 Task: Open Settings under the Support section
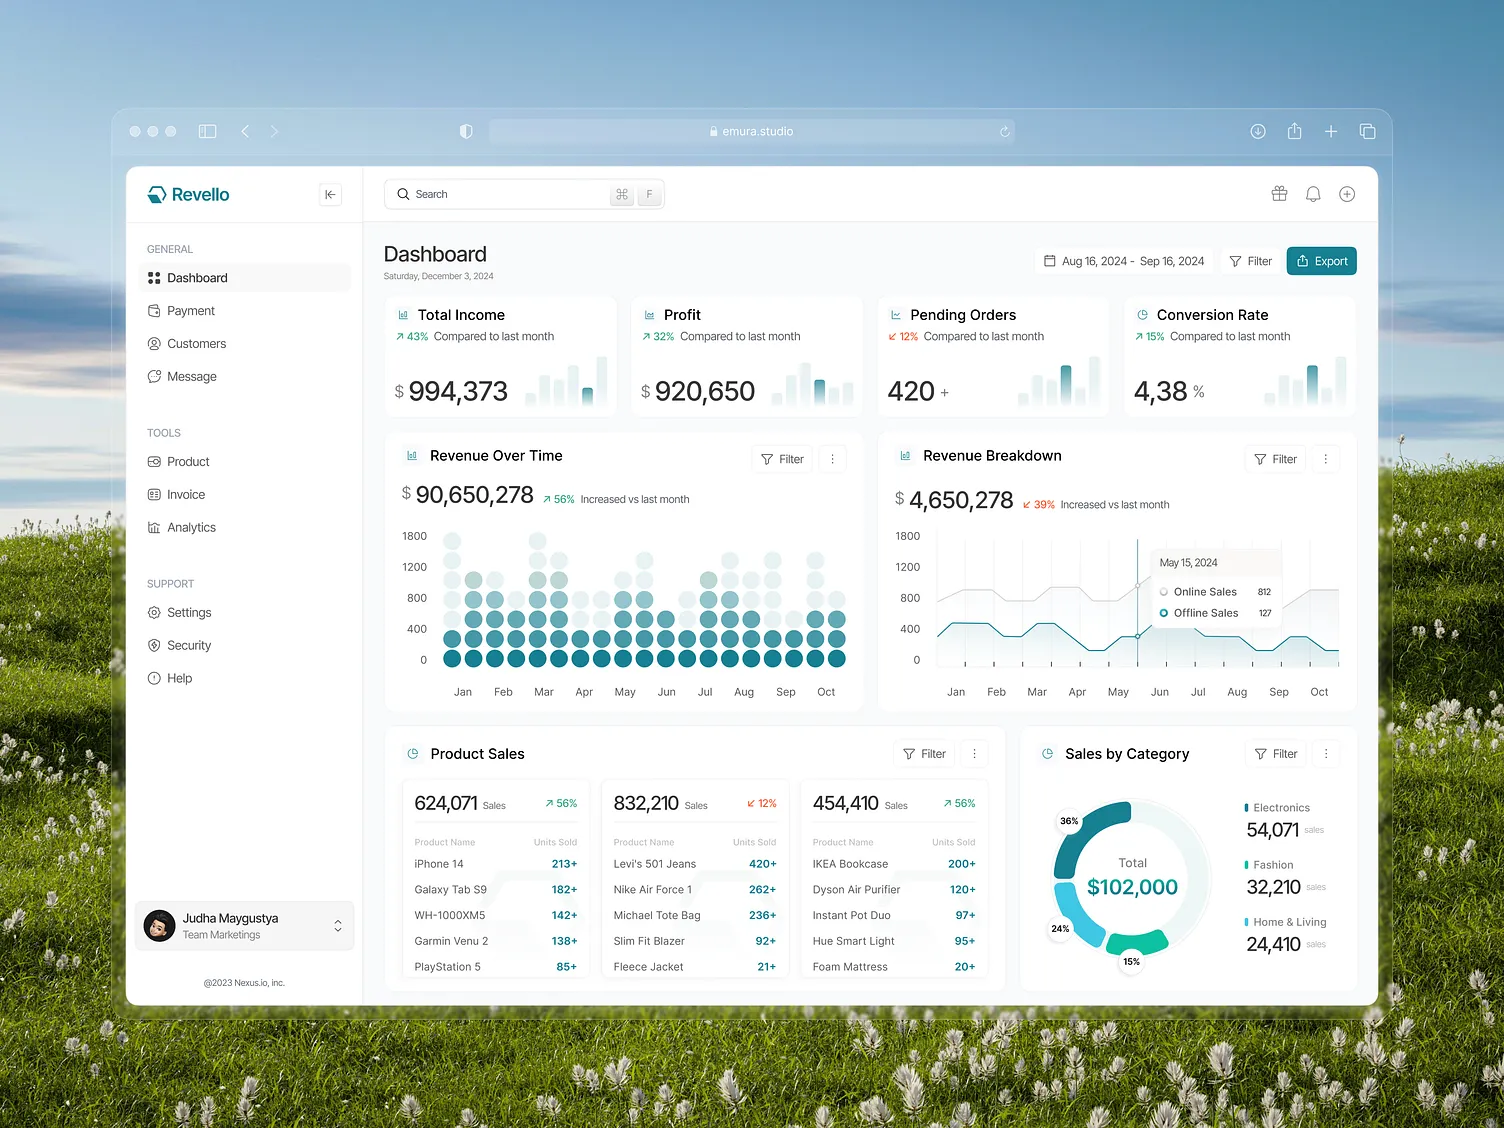[x=189, y=612]
